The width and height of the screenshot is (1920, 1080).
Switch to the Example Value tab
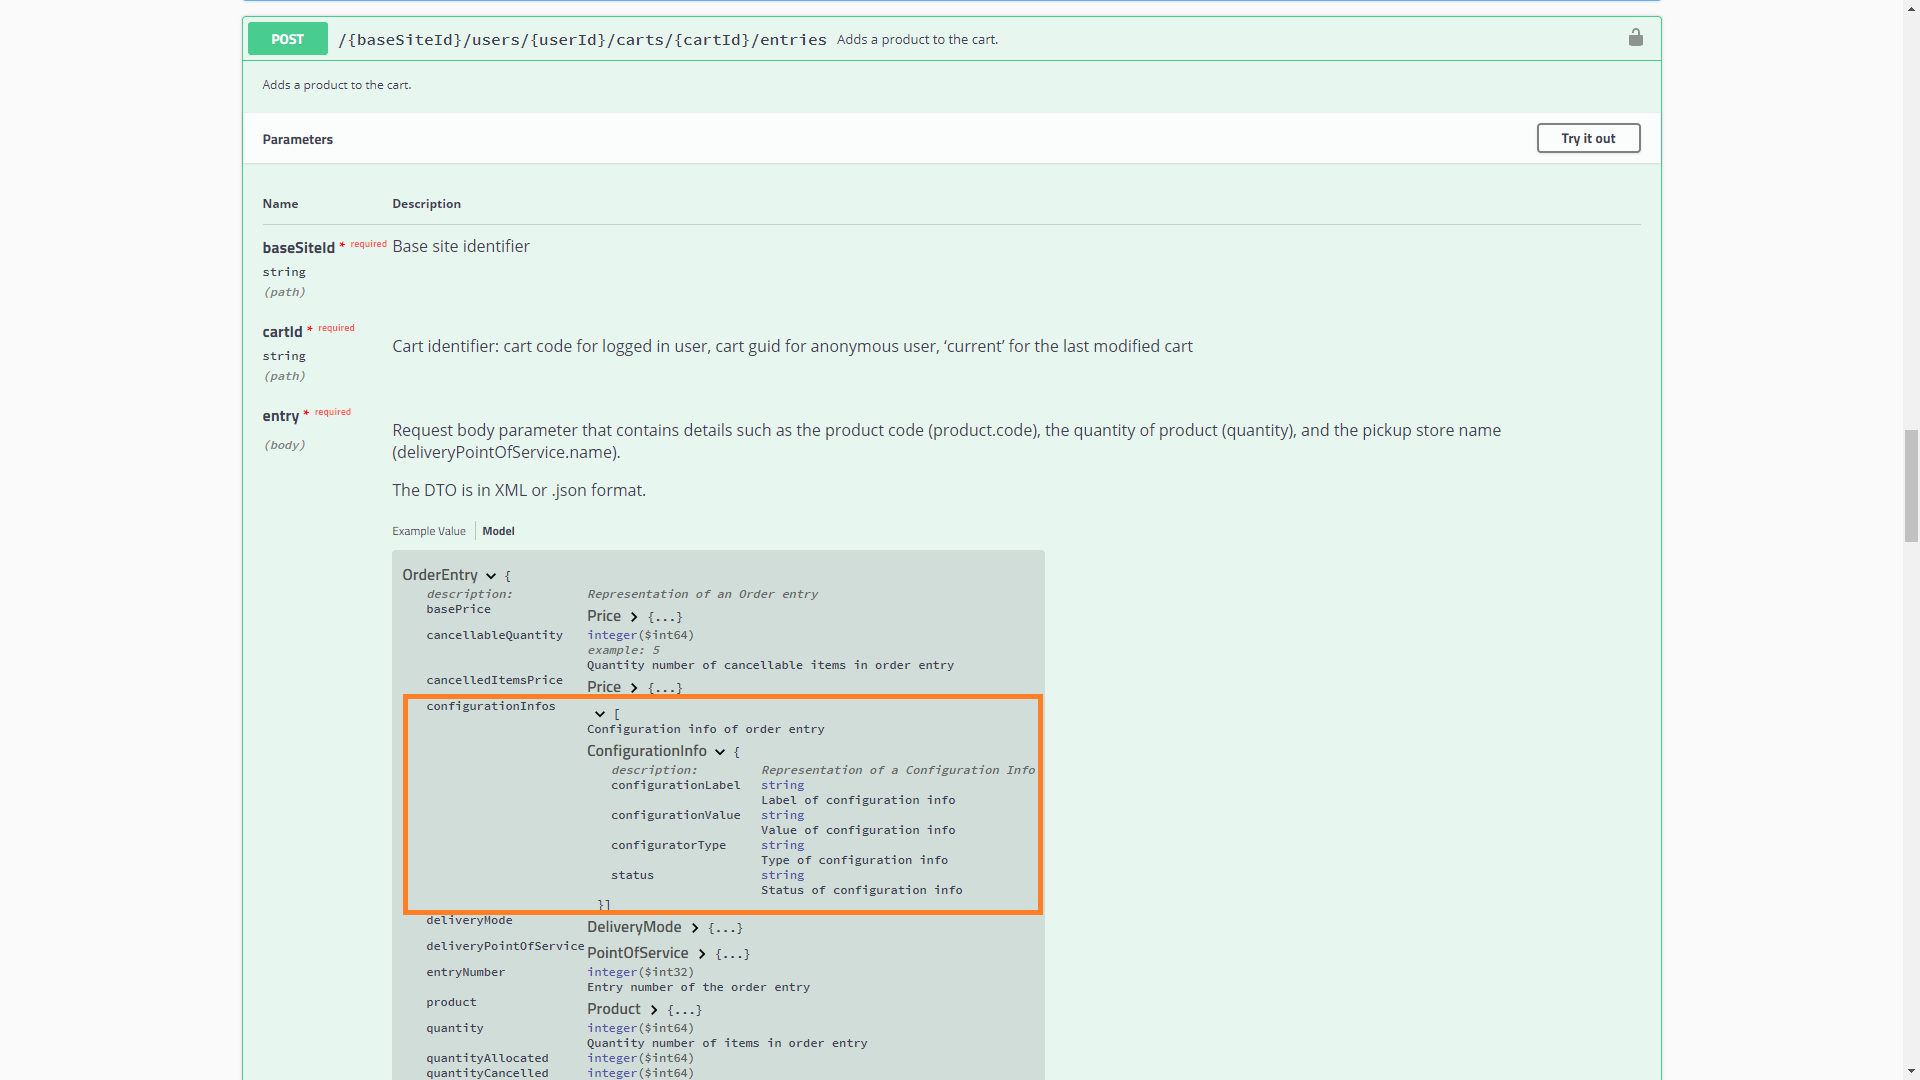(428, 531)
